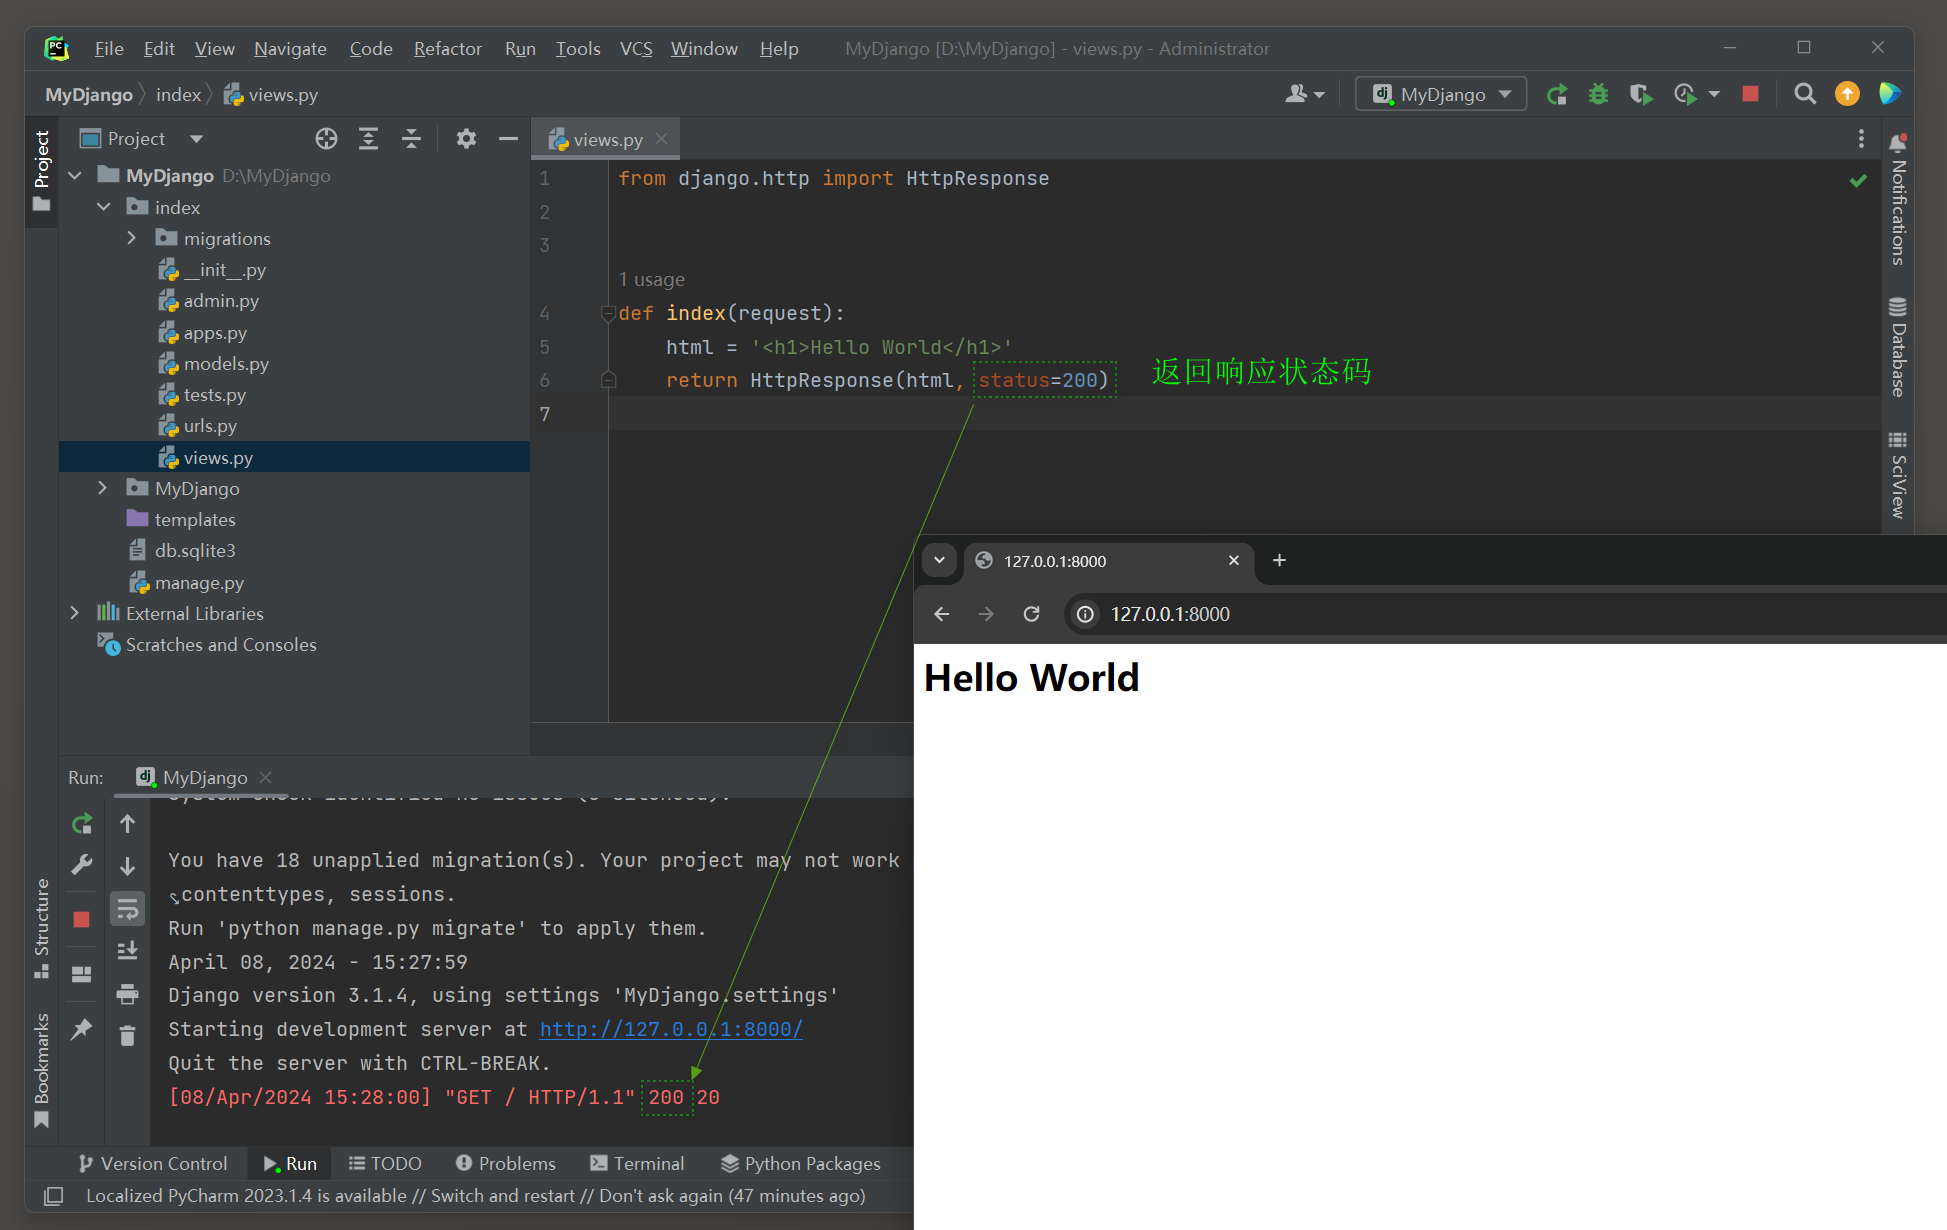Click the Rerun icon in Run panel
This screenshot has height=1230, width=1947.
tap(82, 824)
